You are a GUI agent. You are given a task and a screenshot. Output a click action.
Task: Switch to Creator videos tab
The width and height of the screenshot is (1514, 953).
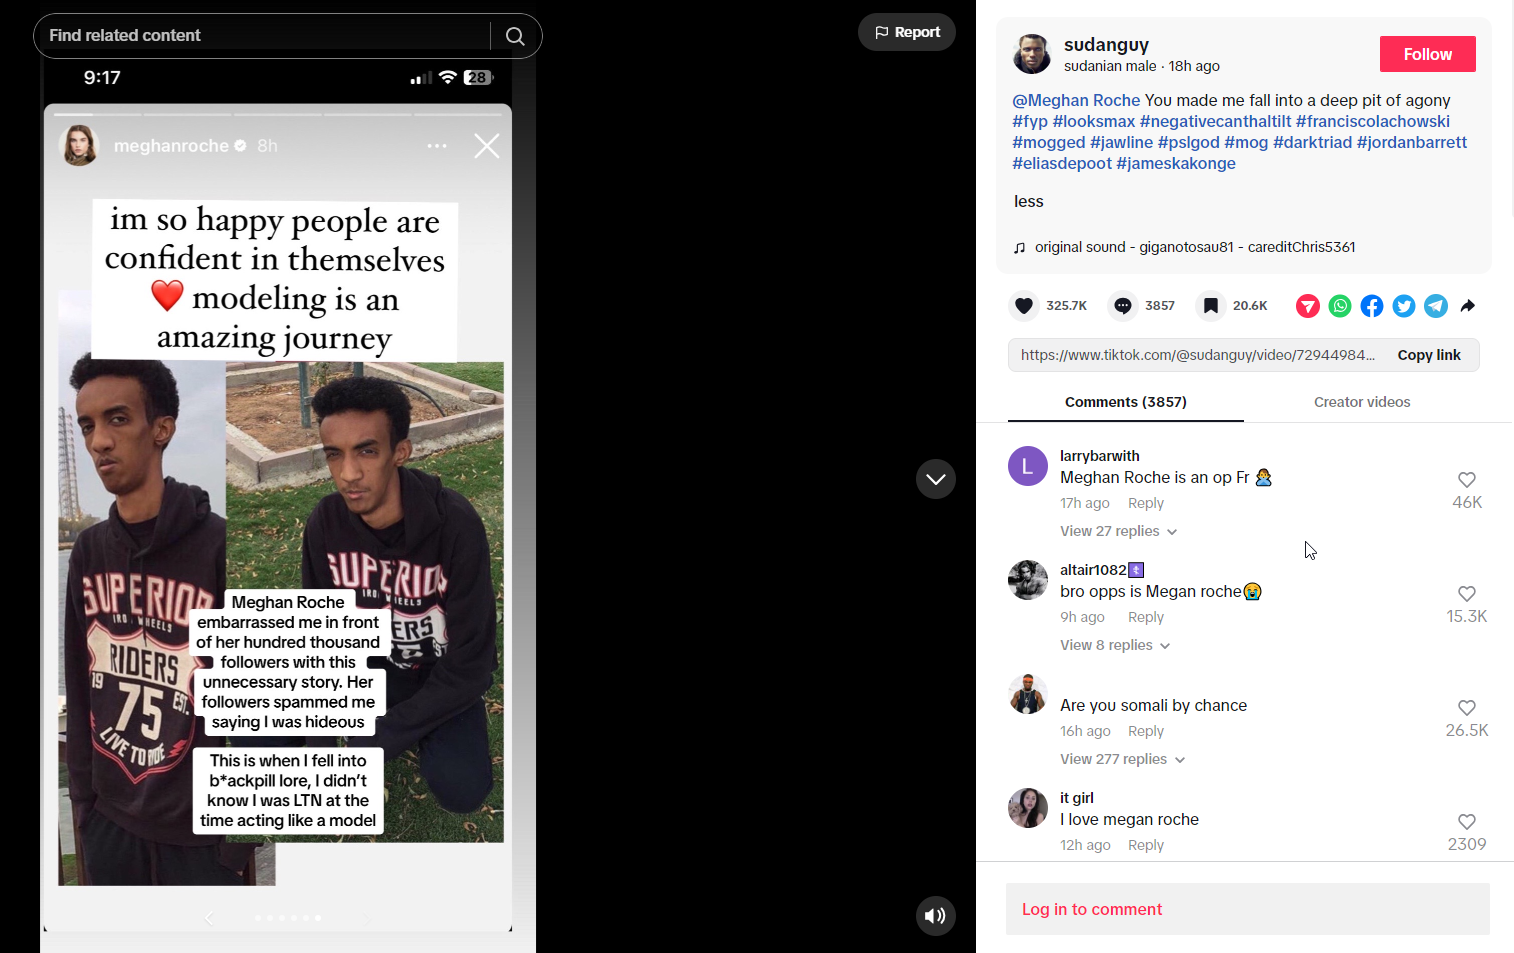[x=1362, y=402]
